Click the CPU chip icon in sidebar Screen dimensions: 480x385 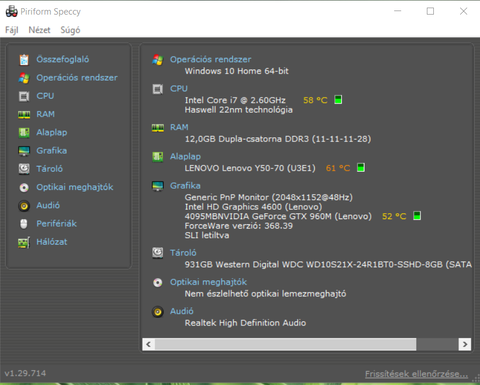(24, 96)
